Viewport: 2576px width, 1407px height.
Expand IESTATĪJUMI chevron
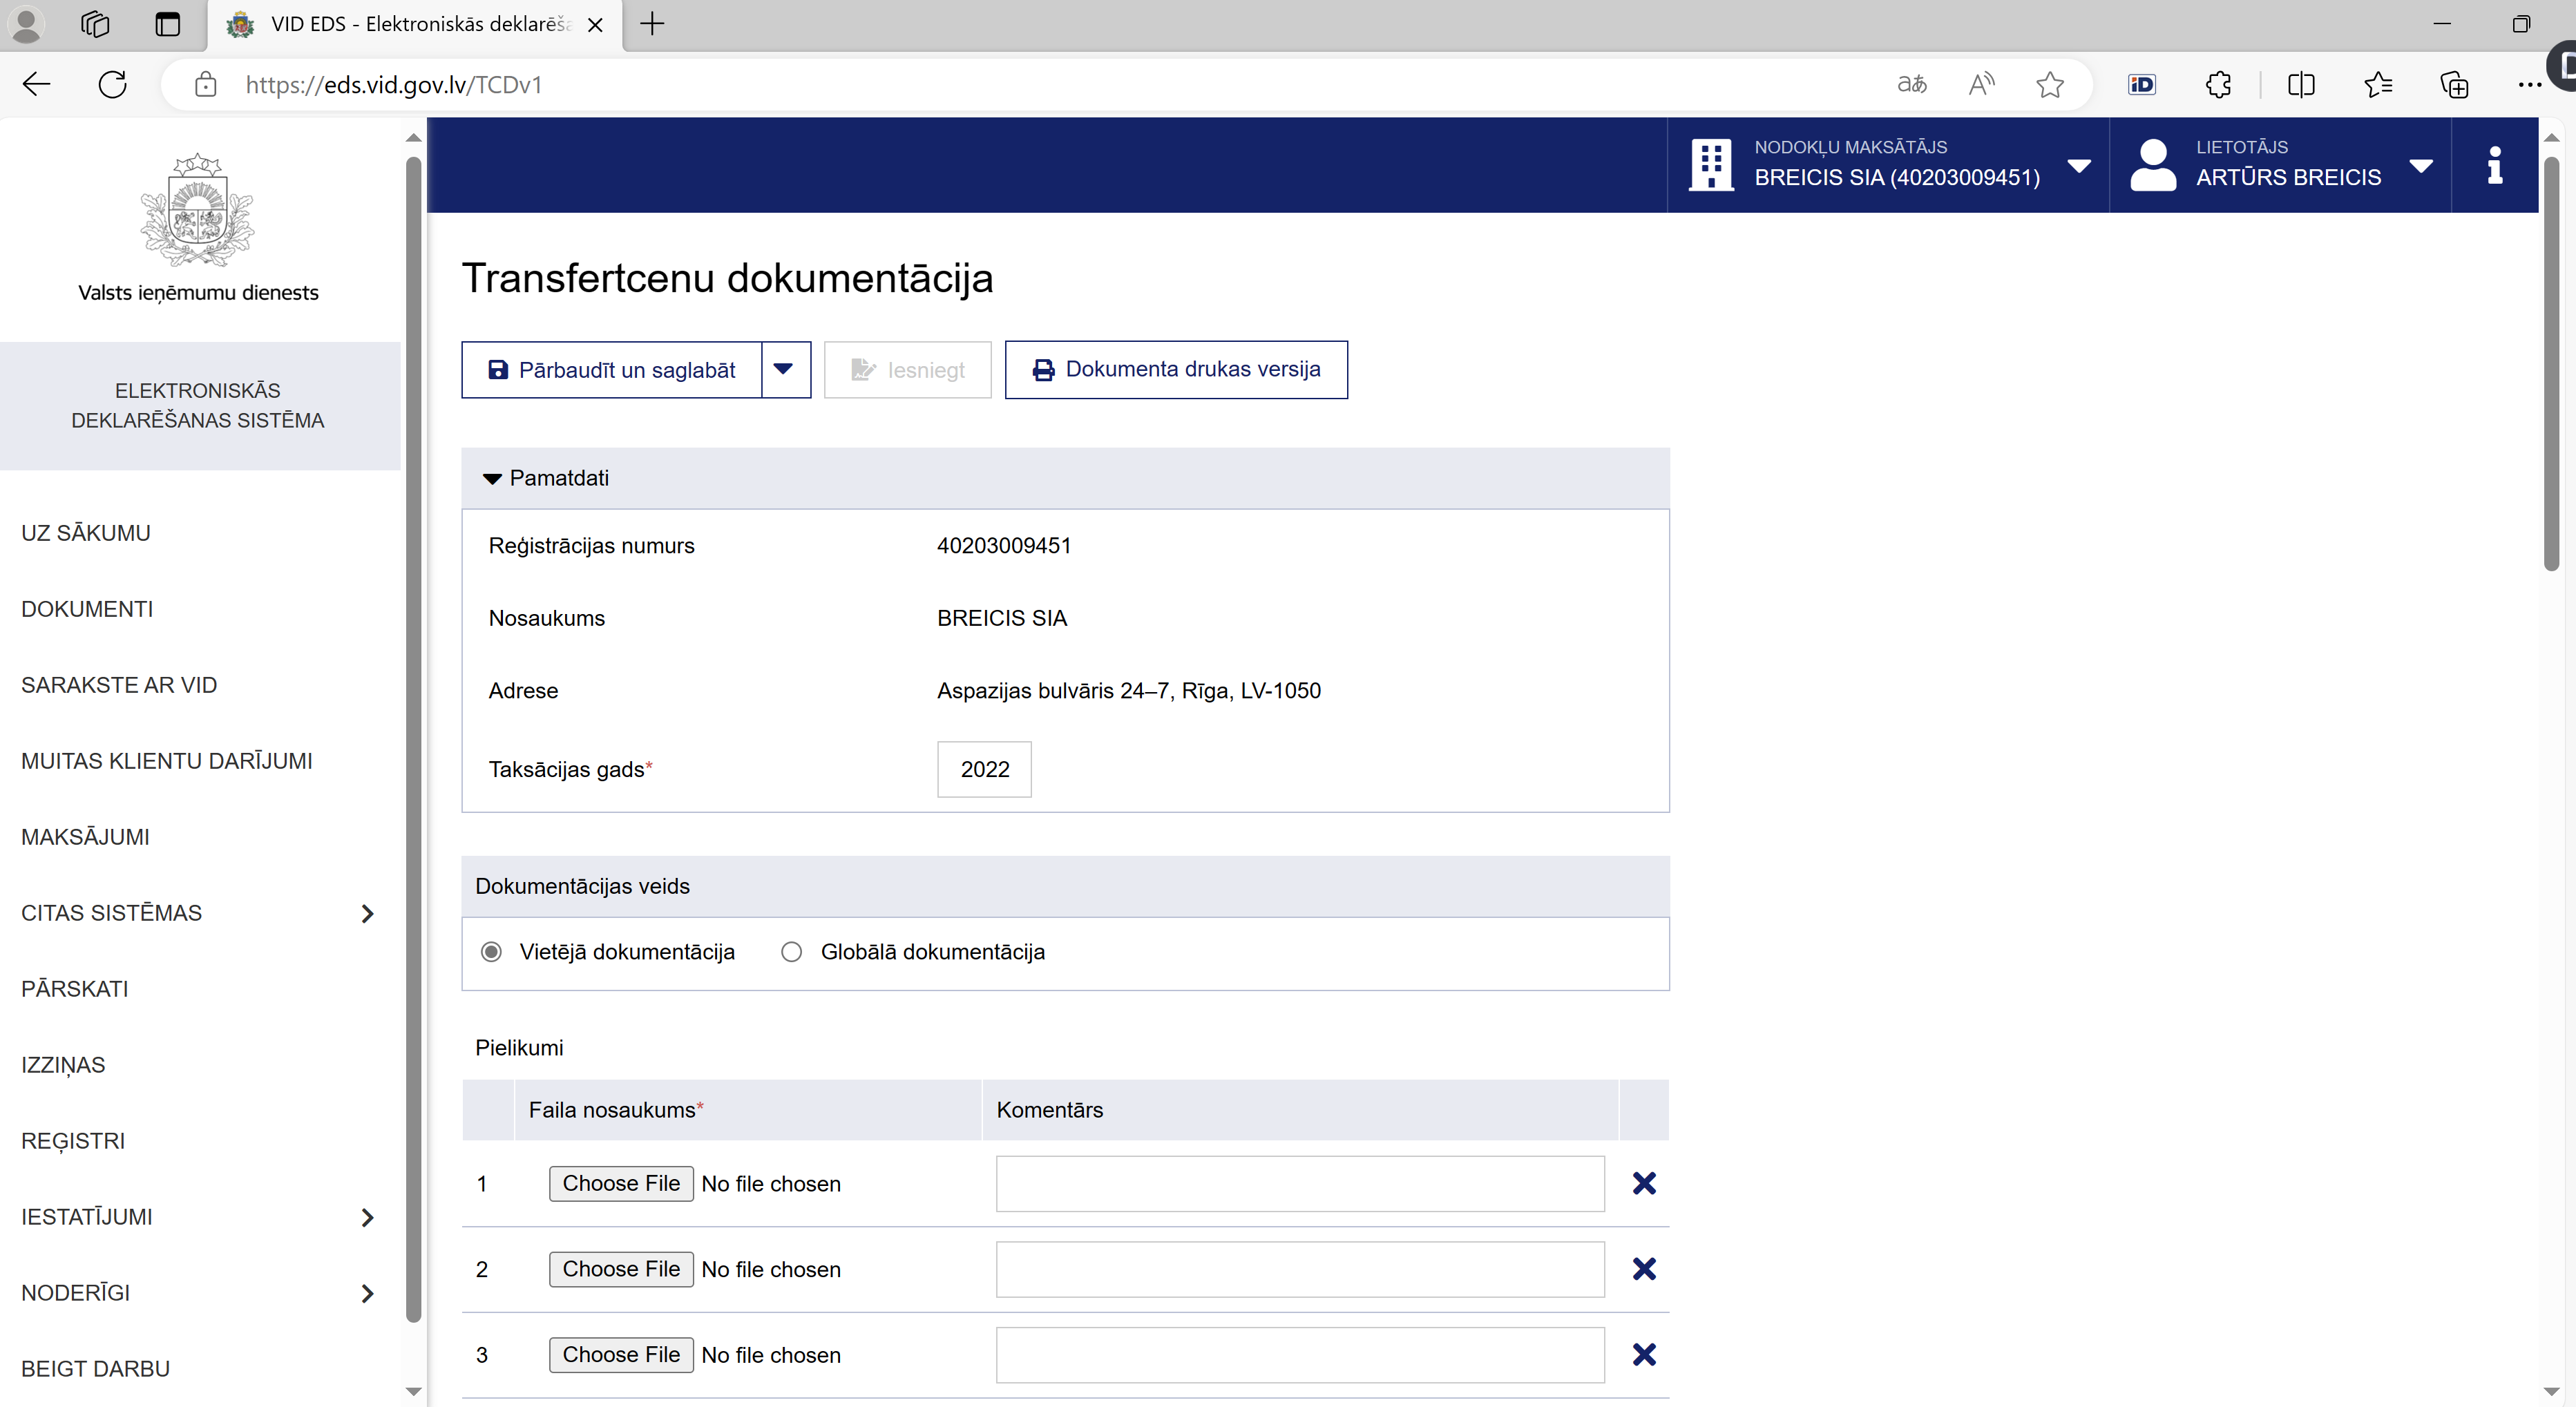[367, 1218]
